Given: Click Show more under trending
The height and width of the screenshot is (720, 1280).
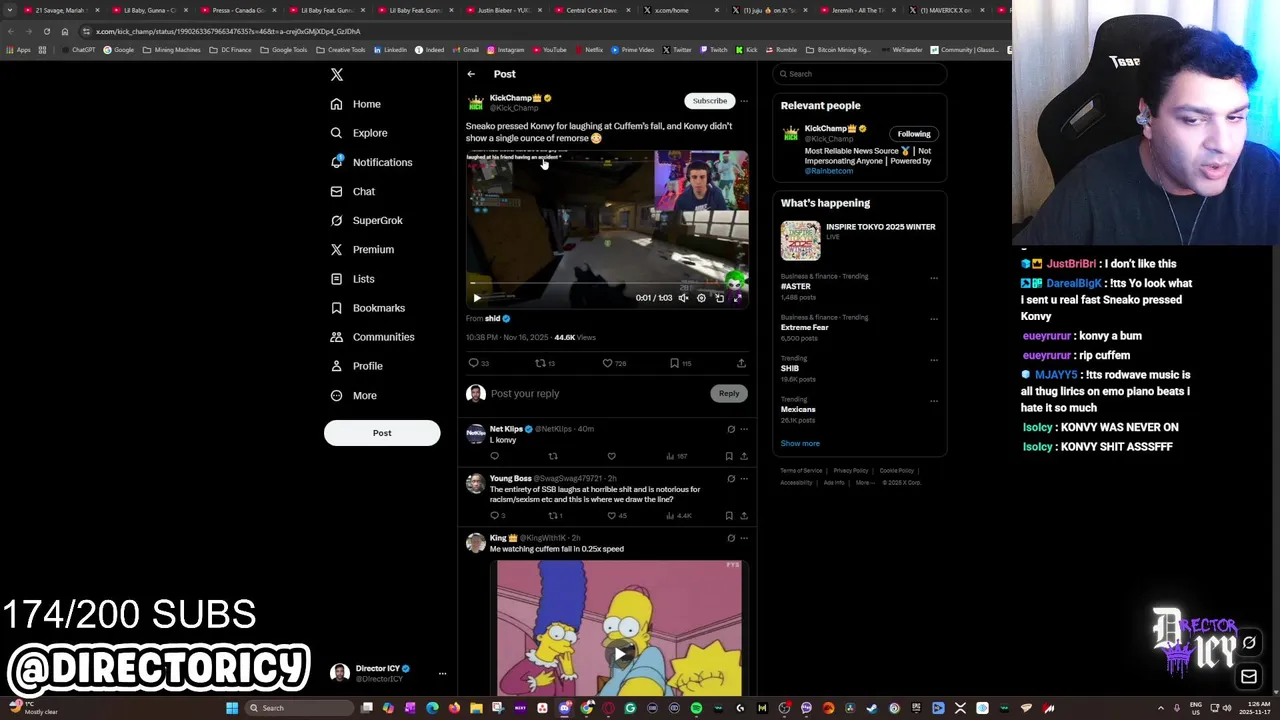Looking at the screenshot, I should [800, 443].
